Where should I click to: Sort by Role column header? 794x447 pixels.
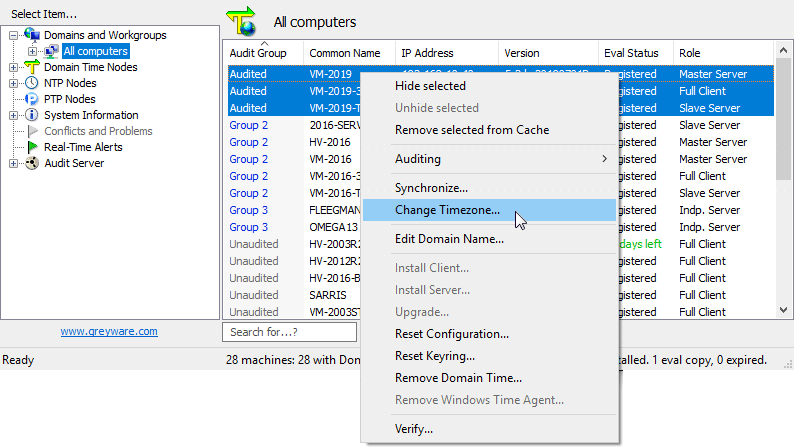pos(724,53)
